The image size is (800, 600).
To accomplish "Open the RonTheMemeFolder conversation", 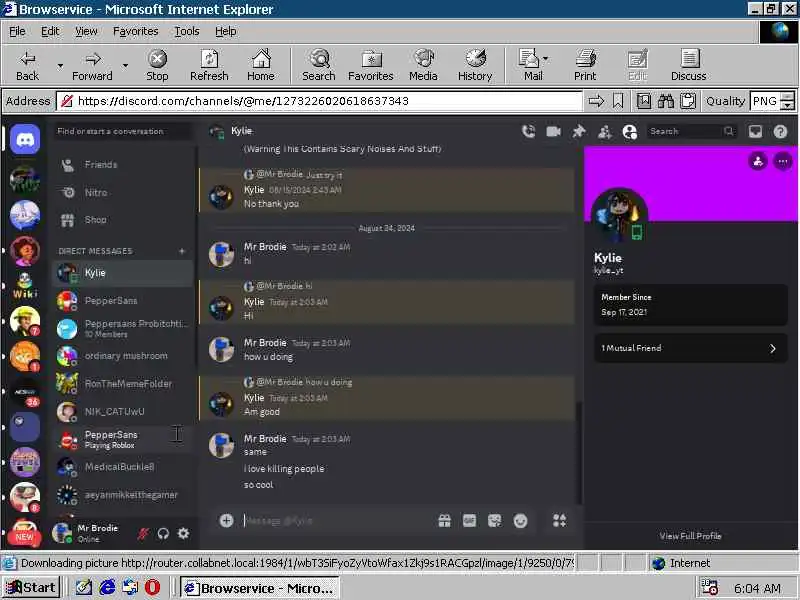I will [123, 383].
